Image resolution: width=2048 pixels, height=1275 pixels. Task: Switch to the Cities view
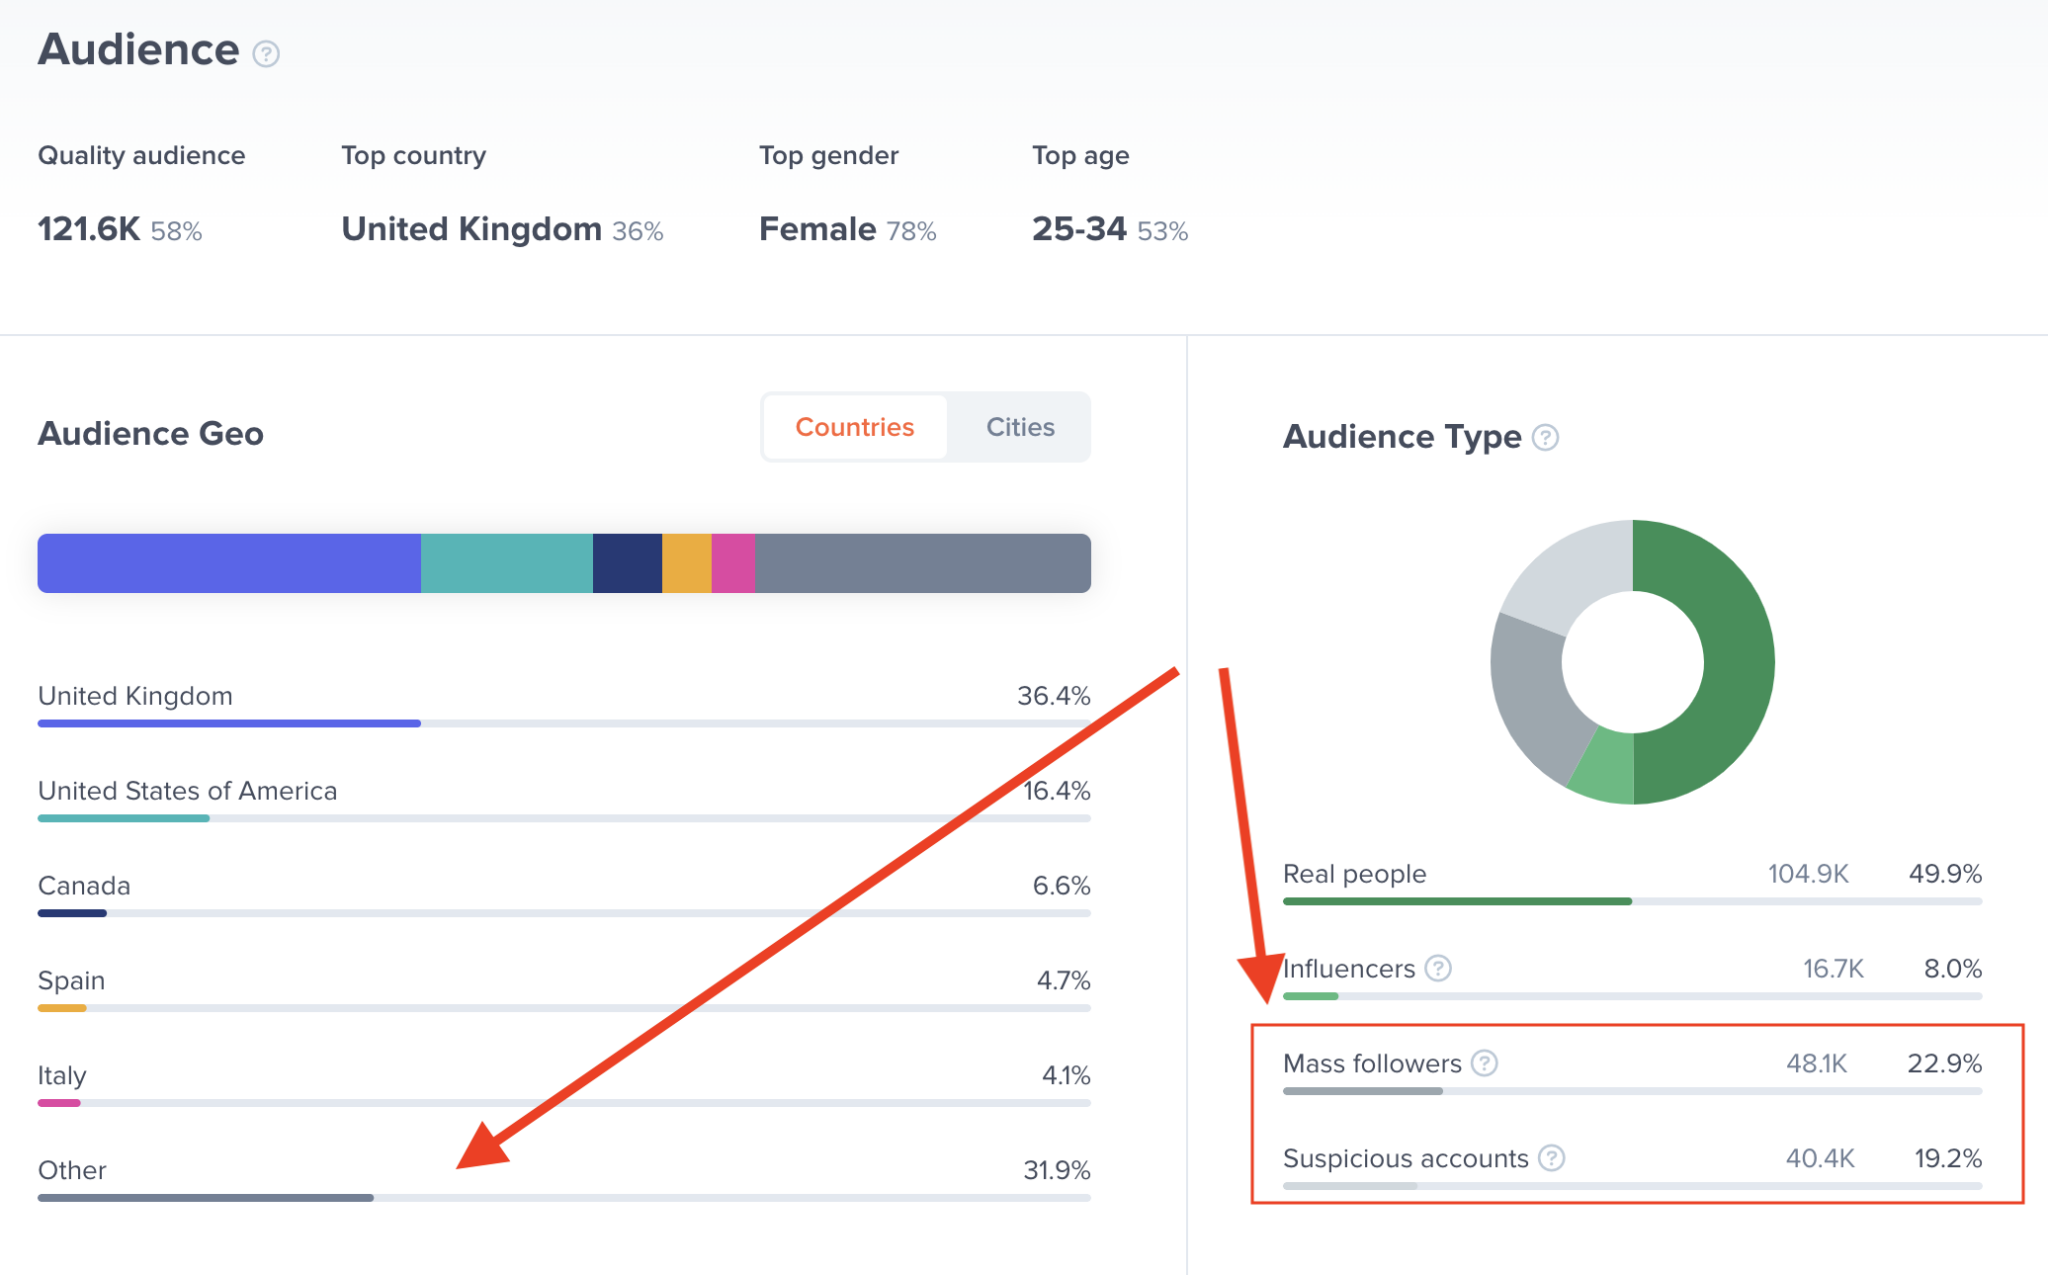1018,427
